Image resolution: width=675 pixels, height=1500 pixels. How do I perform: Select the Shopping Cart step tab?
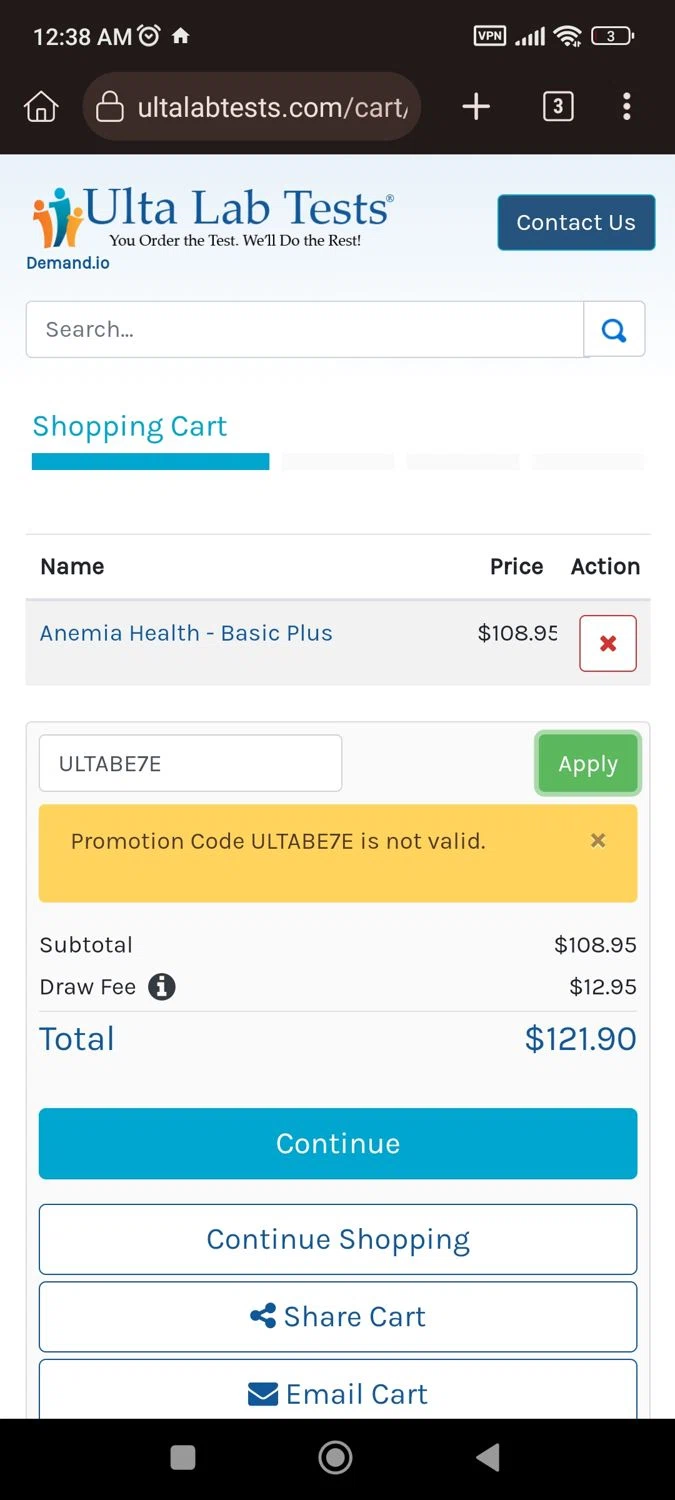coord(130,427)
